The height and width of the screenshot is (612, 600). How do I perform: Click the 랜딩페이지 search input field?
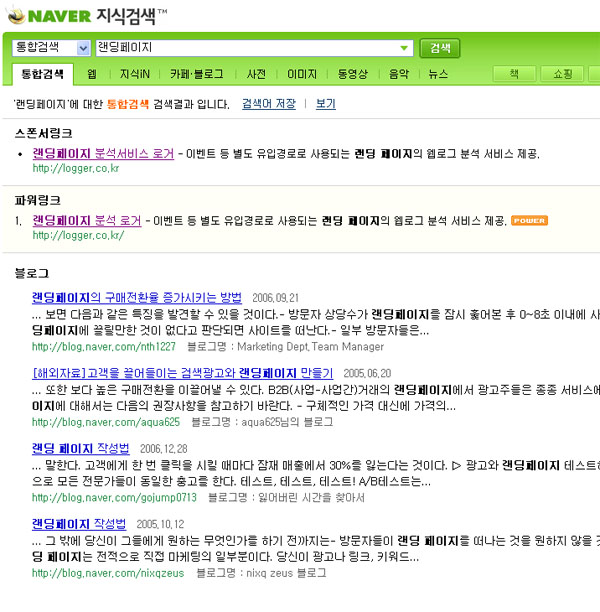pos(254,48)
